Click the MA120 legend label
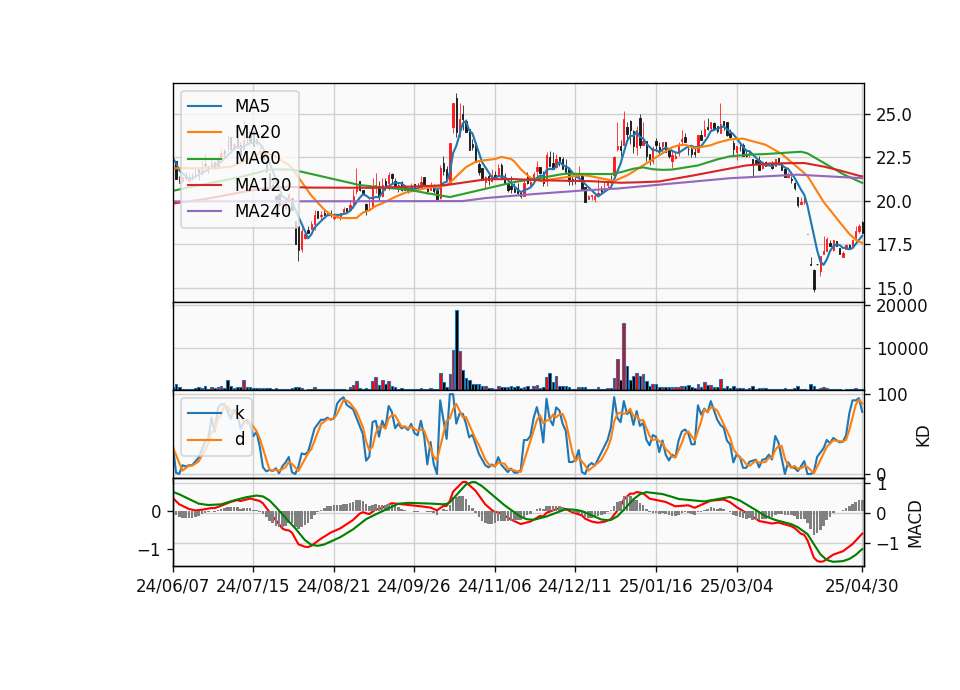 coord(263,184)
